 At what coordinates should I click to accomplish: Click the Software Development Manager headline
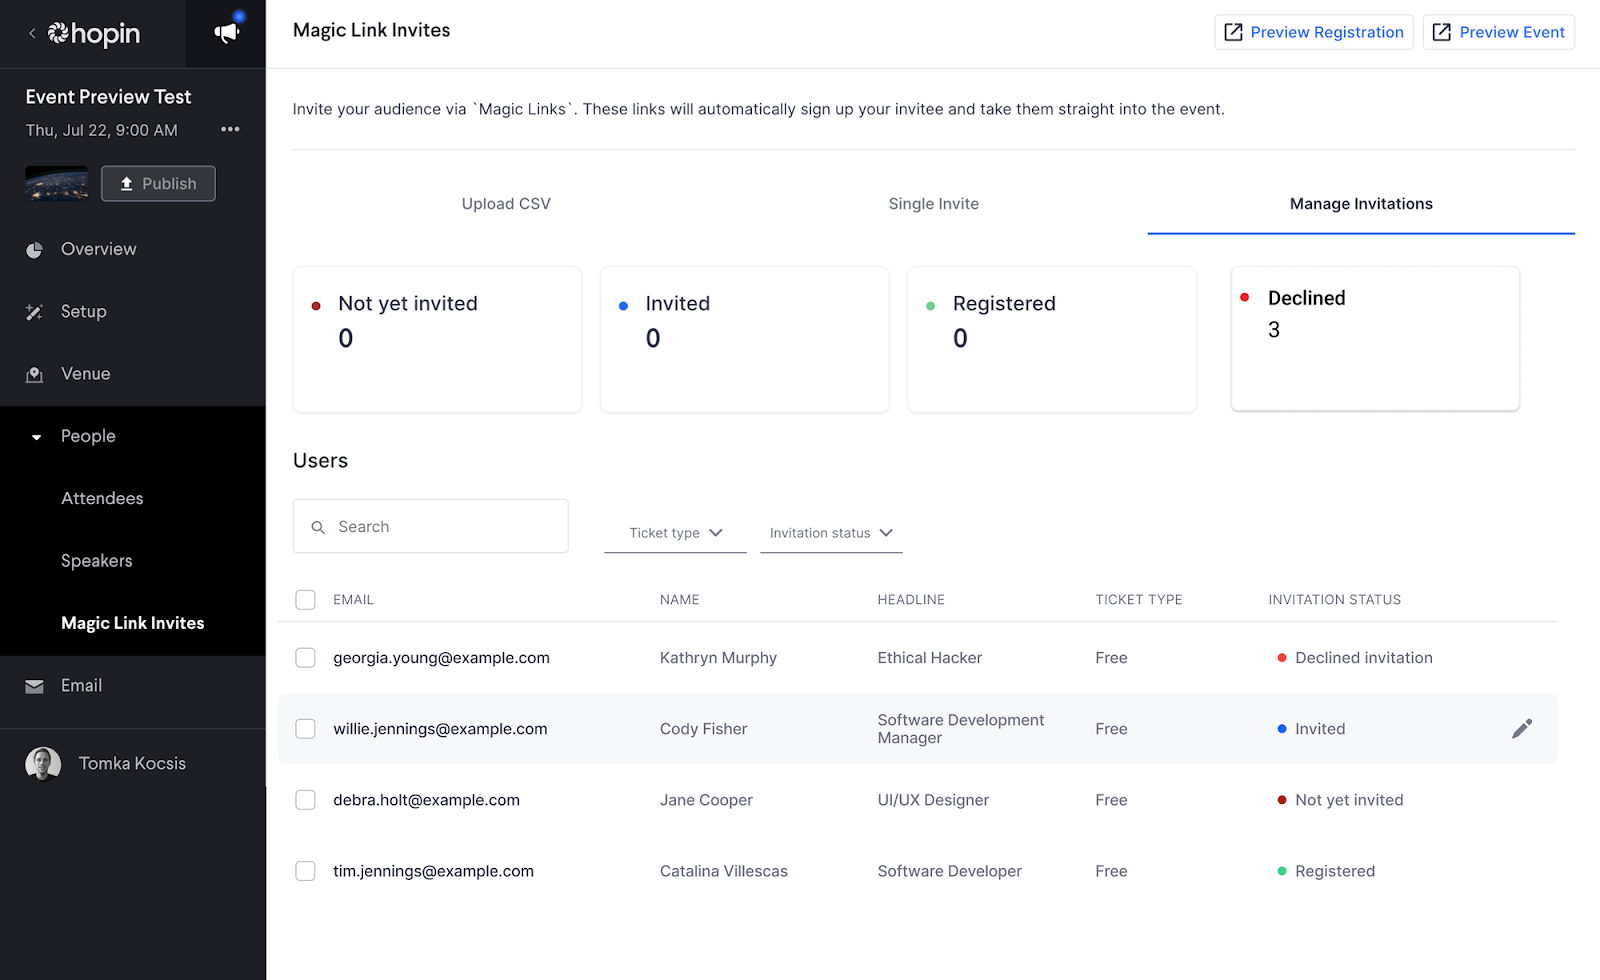point(961,729)
